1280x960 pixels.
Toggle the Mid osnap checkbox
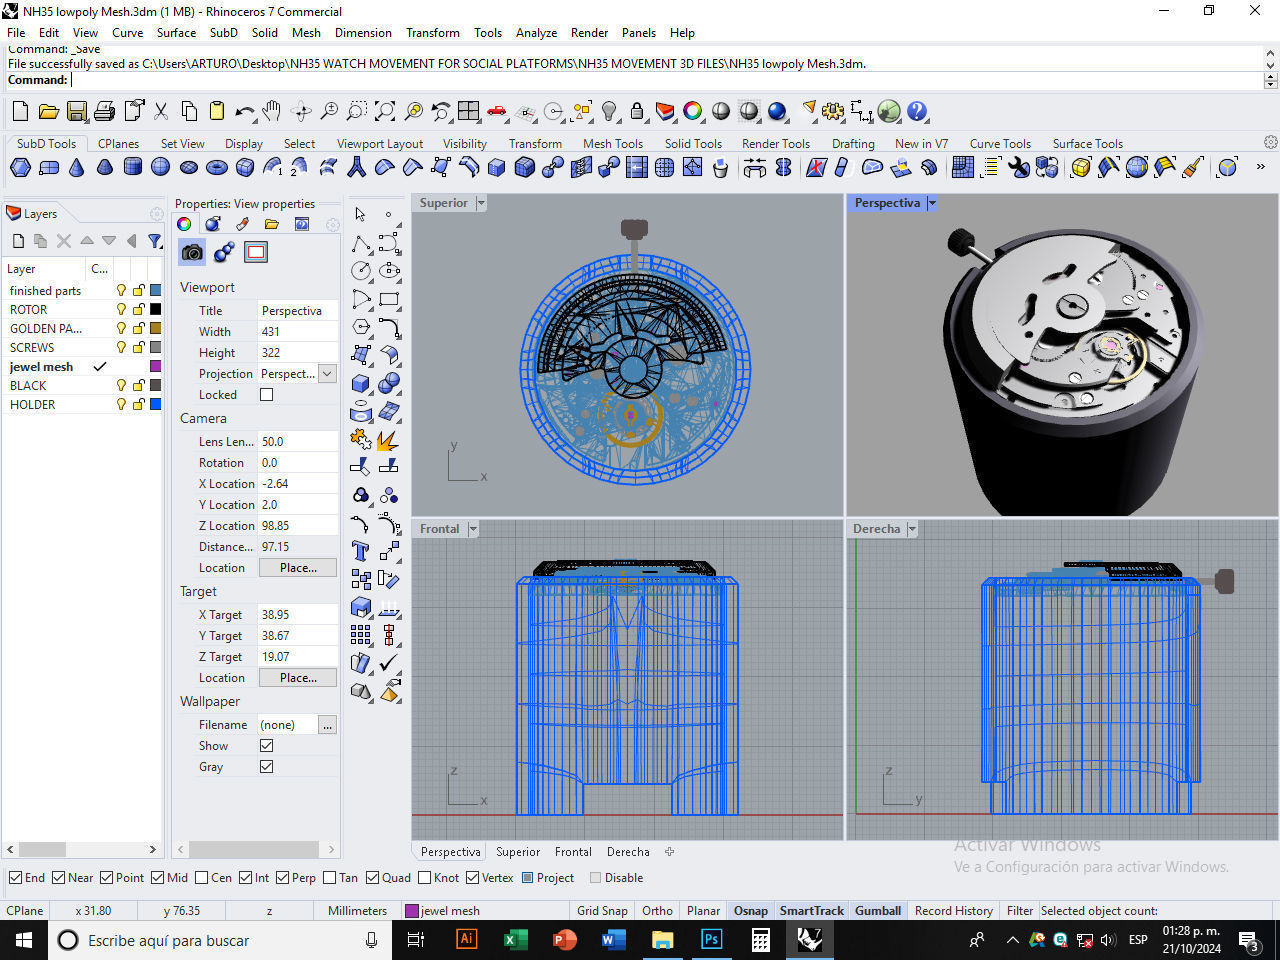tap(157, 878)
